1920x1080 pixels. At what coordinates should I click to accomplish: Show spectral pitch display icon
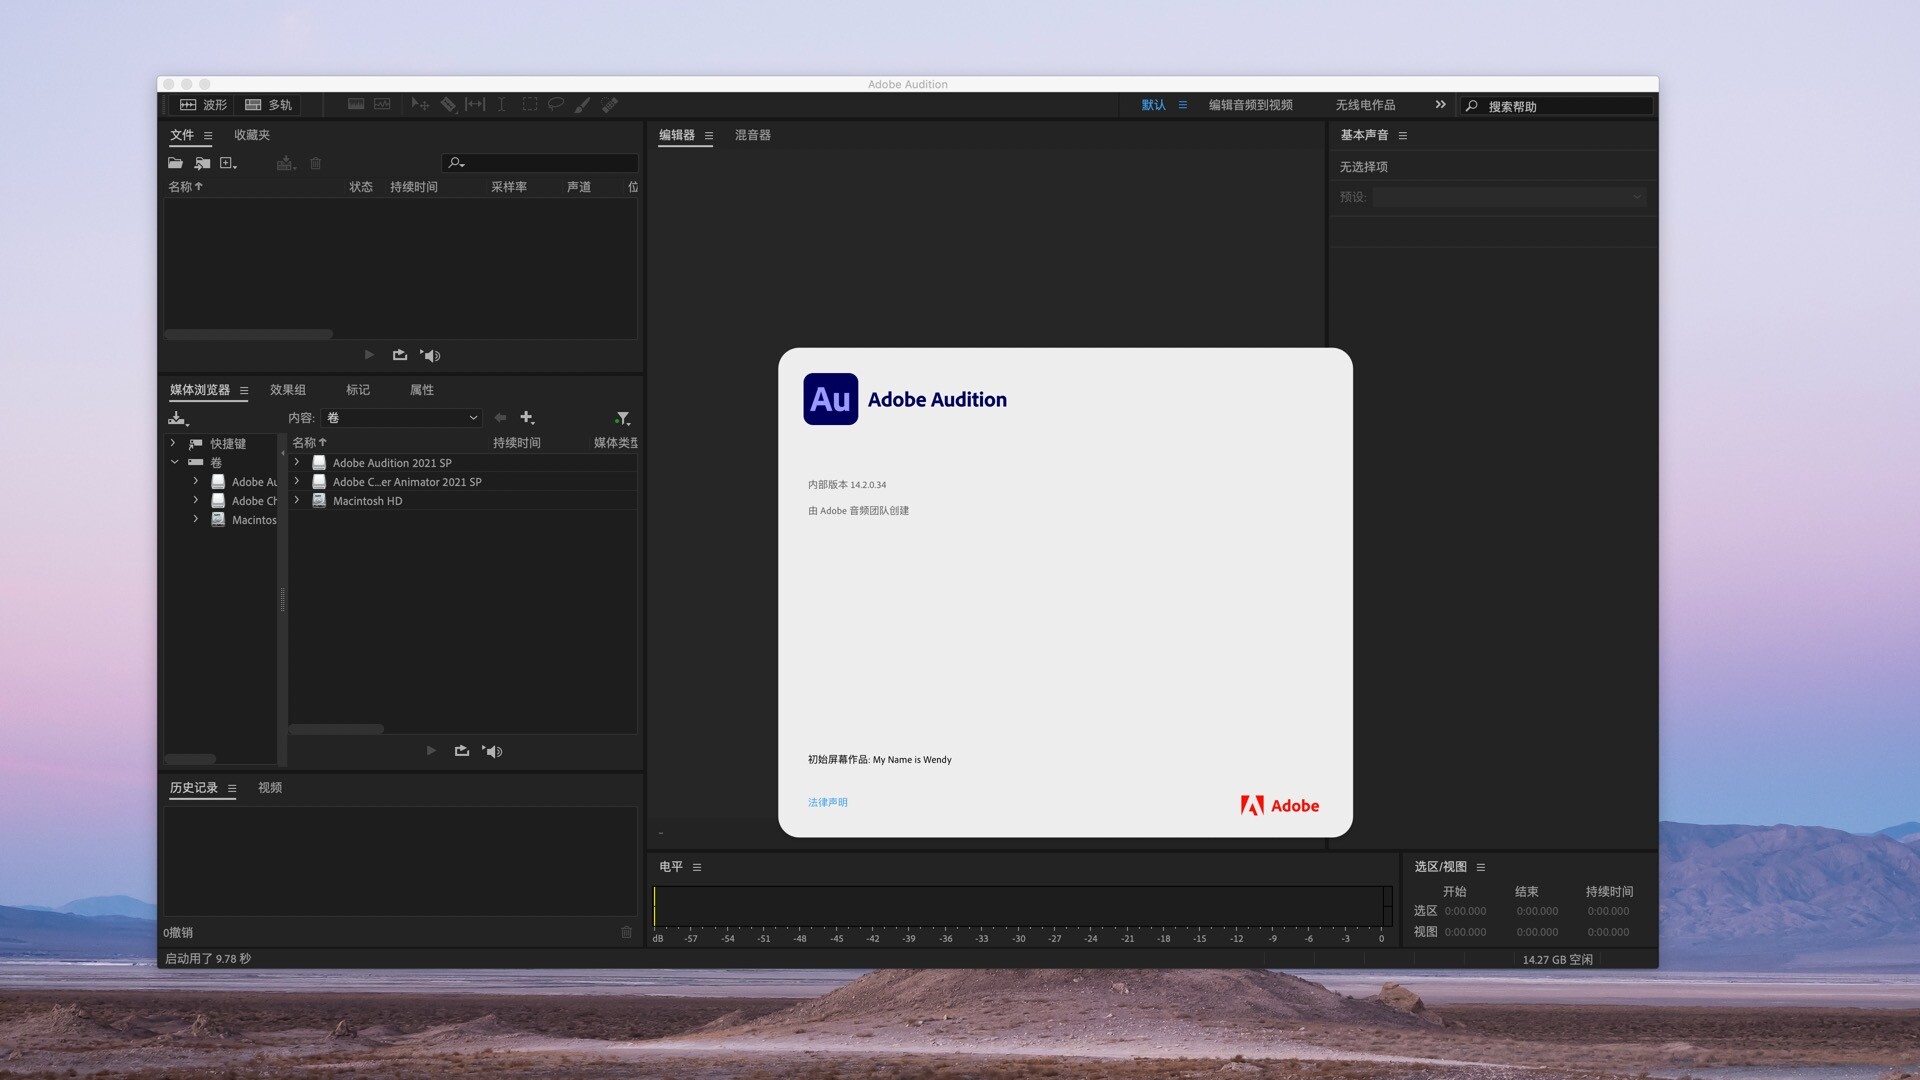382,104
